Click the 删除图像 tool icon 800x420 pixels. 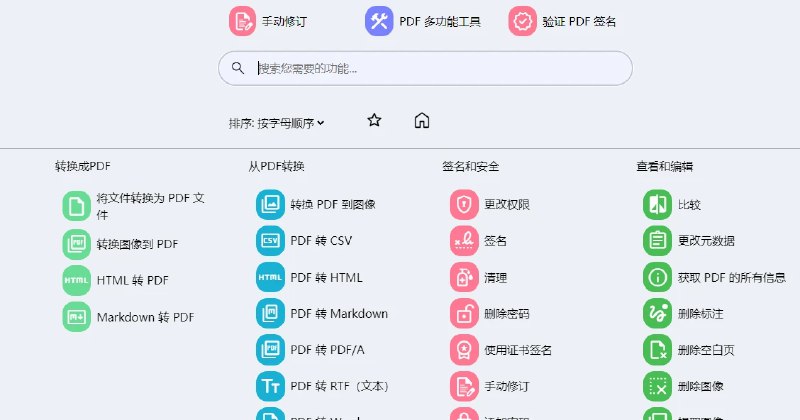click(x=658, y=386)
